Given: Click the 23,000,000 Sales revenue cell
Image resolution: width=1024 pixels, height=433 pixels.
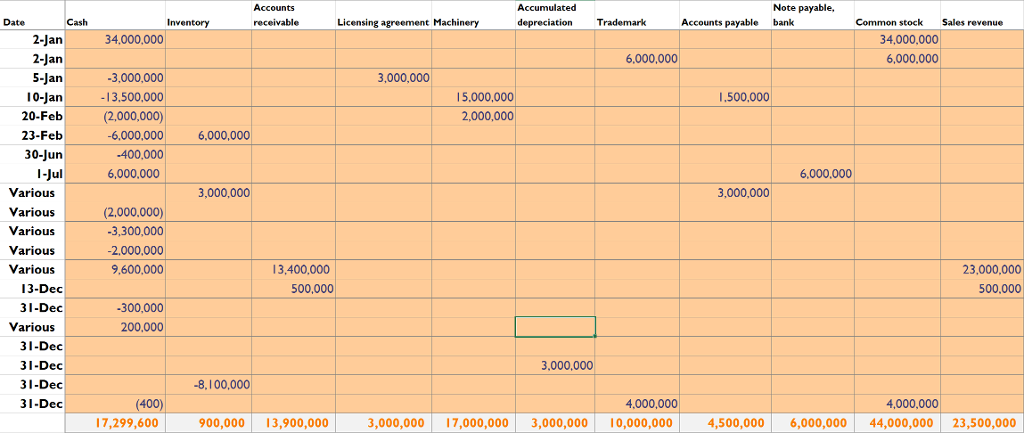Looking at the screenshot, I should point(982,269).
